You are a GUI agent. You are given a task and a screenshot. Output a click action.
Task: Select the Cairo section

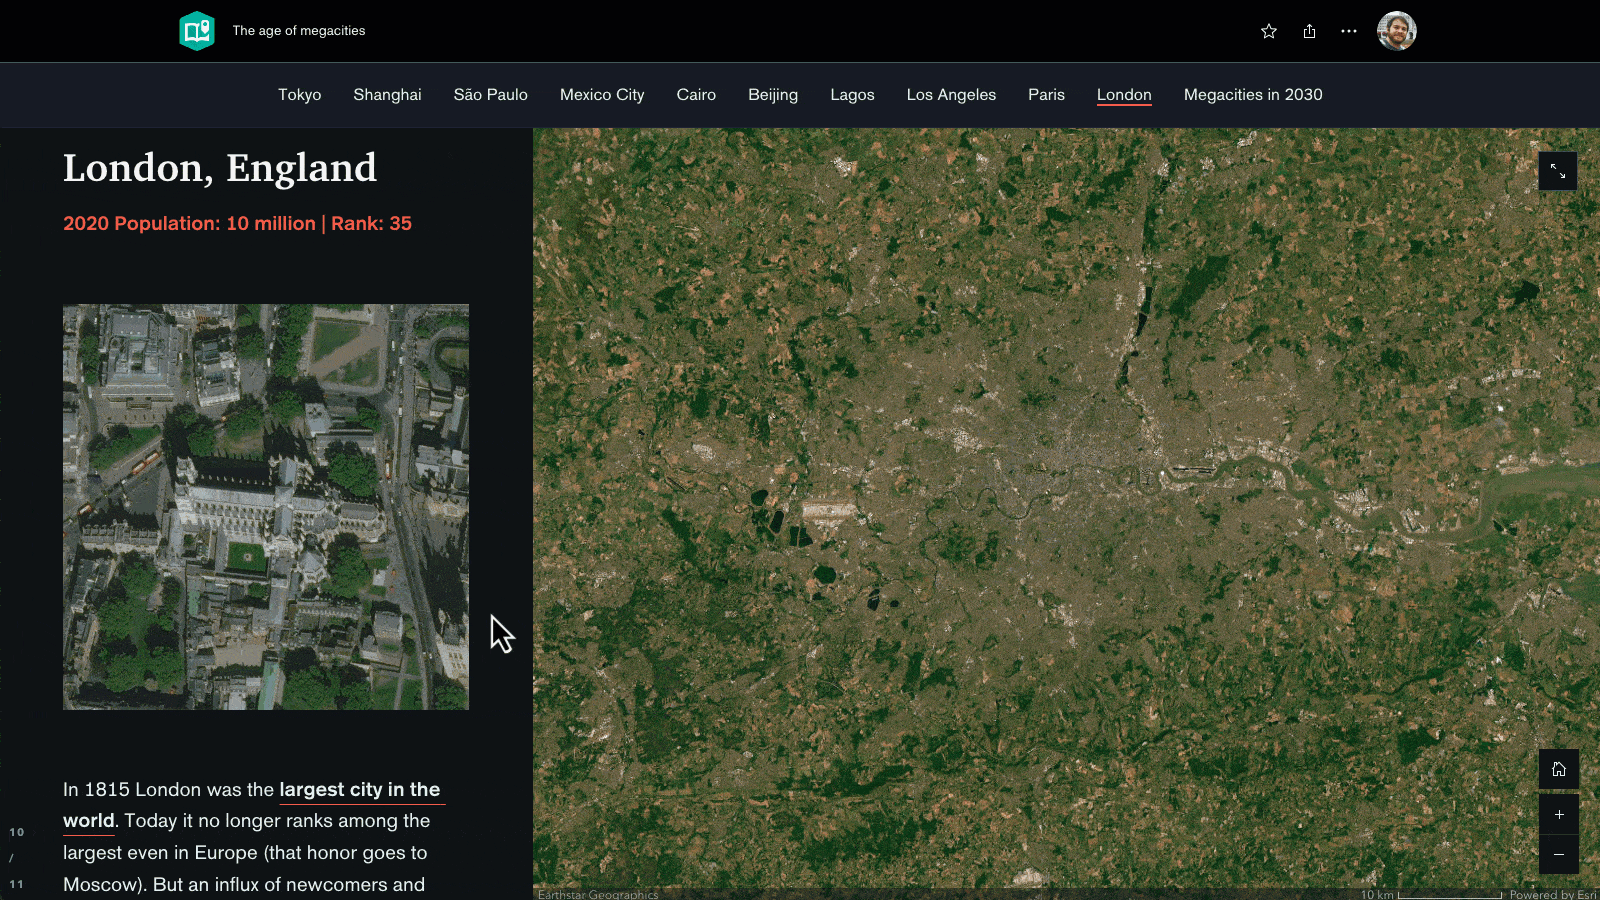click(696, 95)
